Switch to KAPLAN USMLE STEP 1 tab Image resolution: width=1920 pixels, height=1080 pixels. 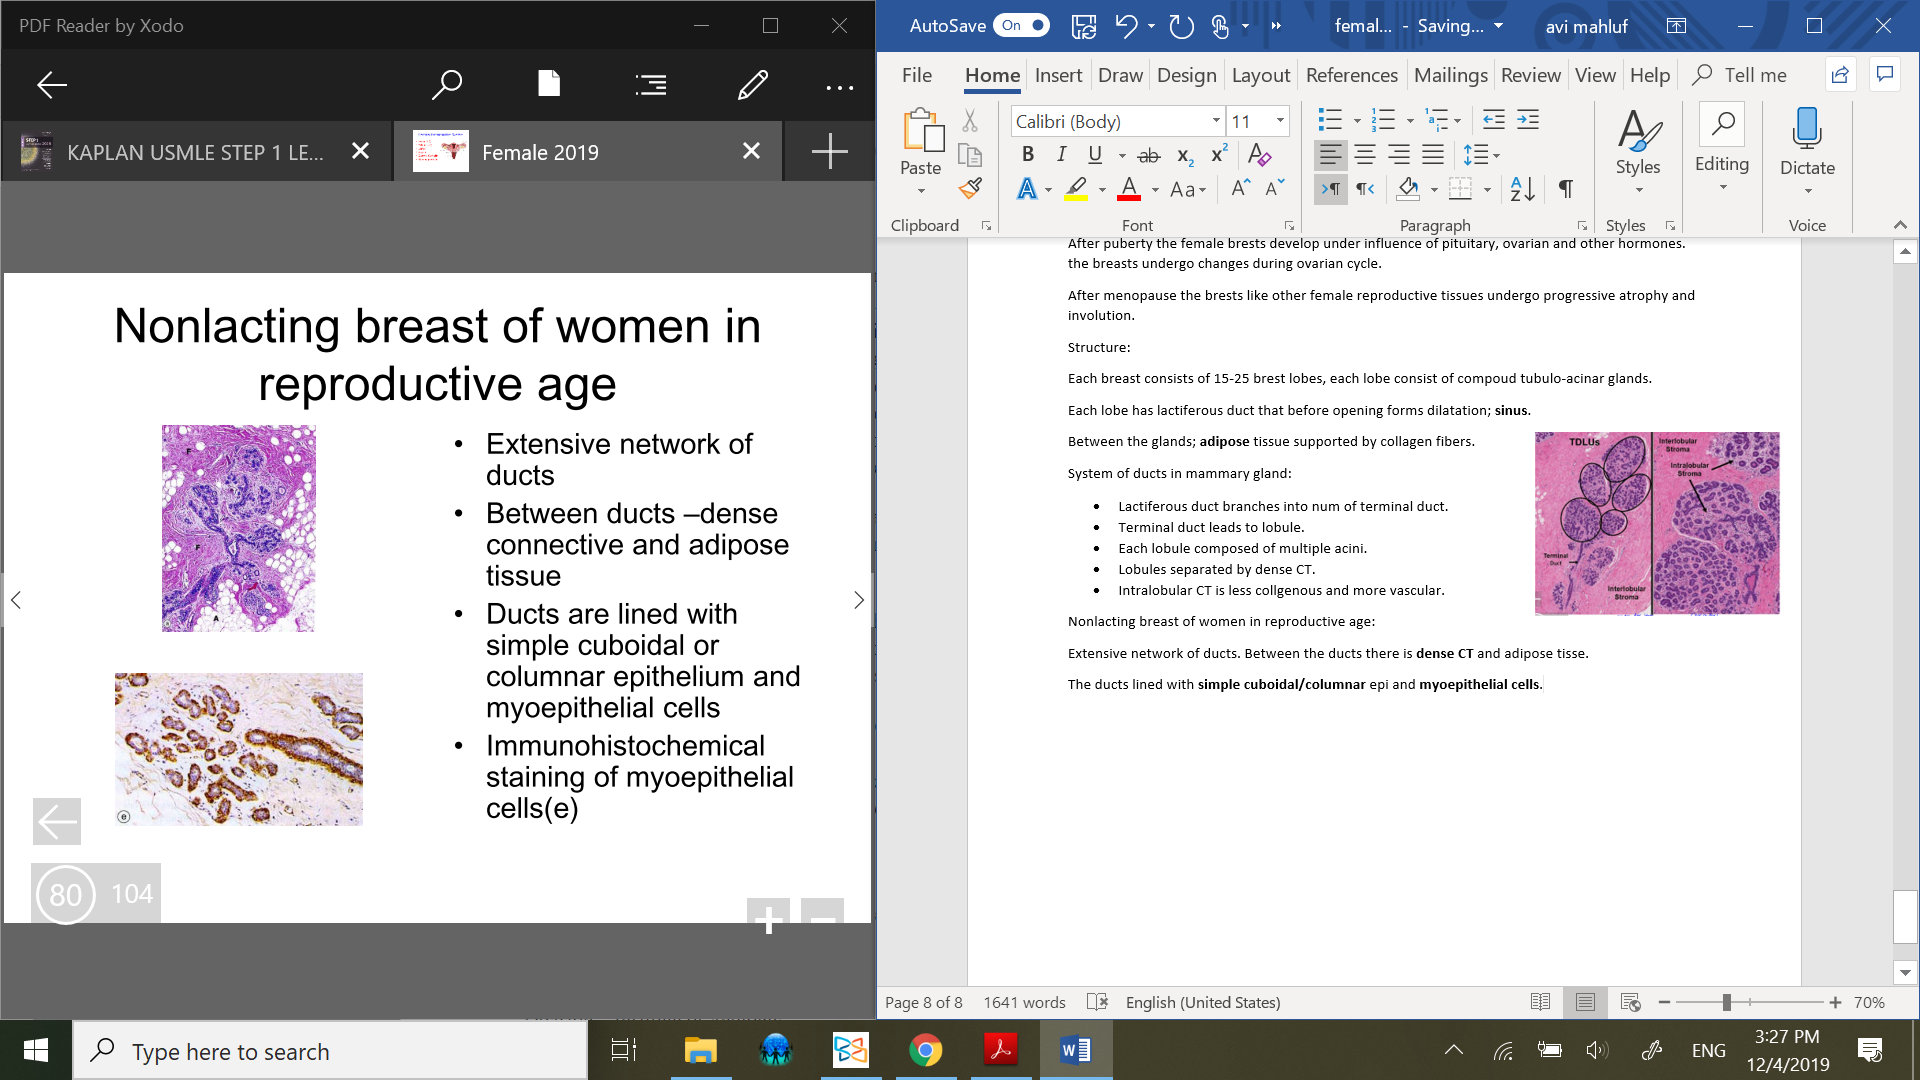[x=195, y=152]
